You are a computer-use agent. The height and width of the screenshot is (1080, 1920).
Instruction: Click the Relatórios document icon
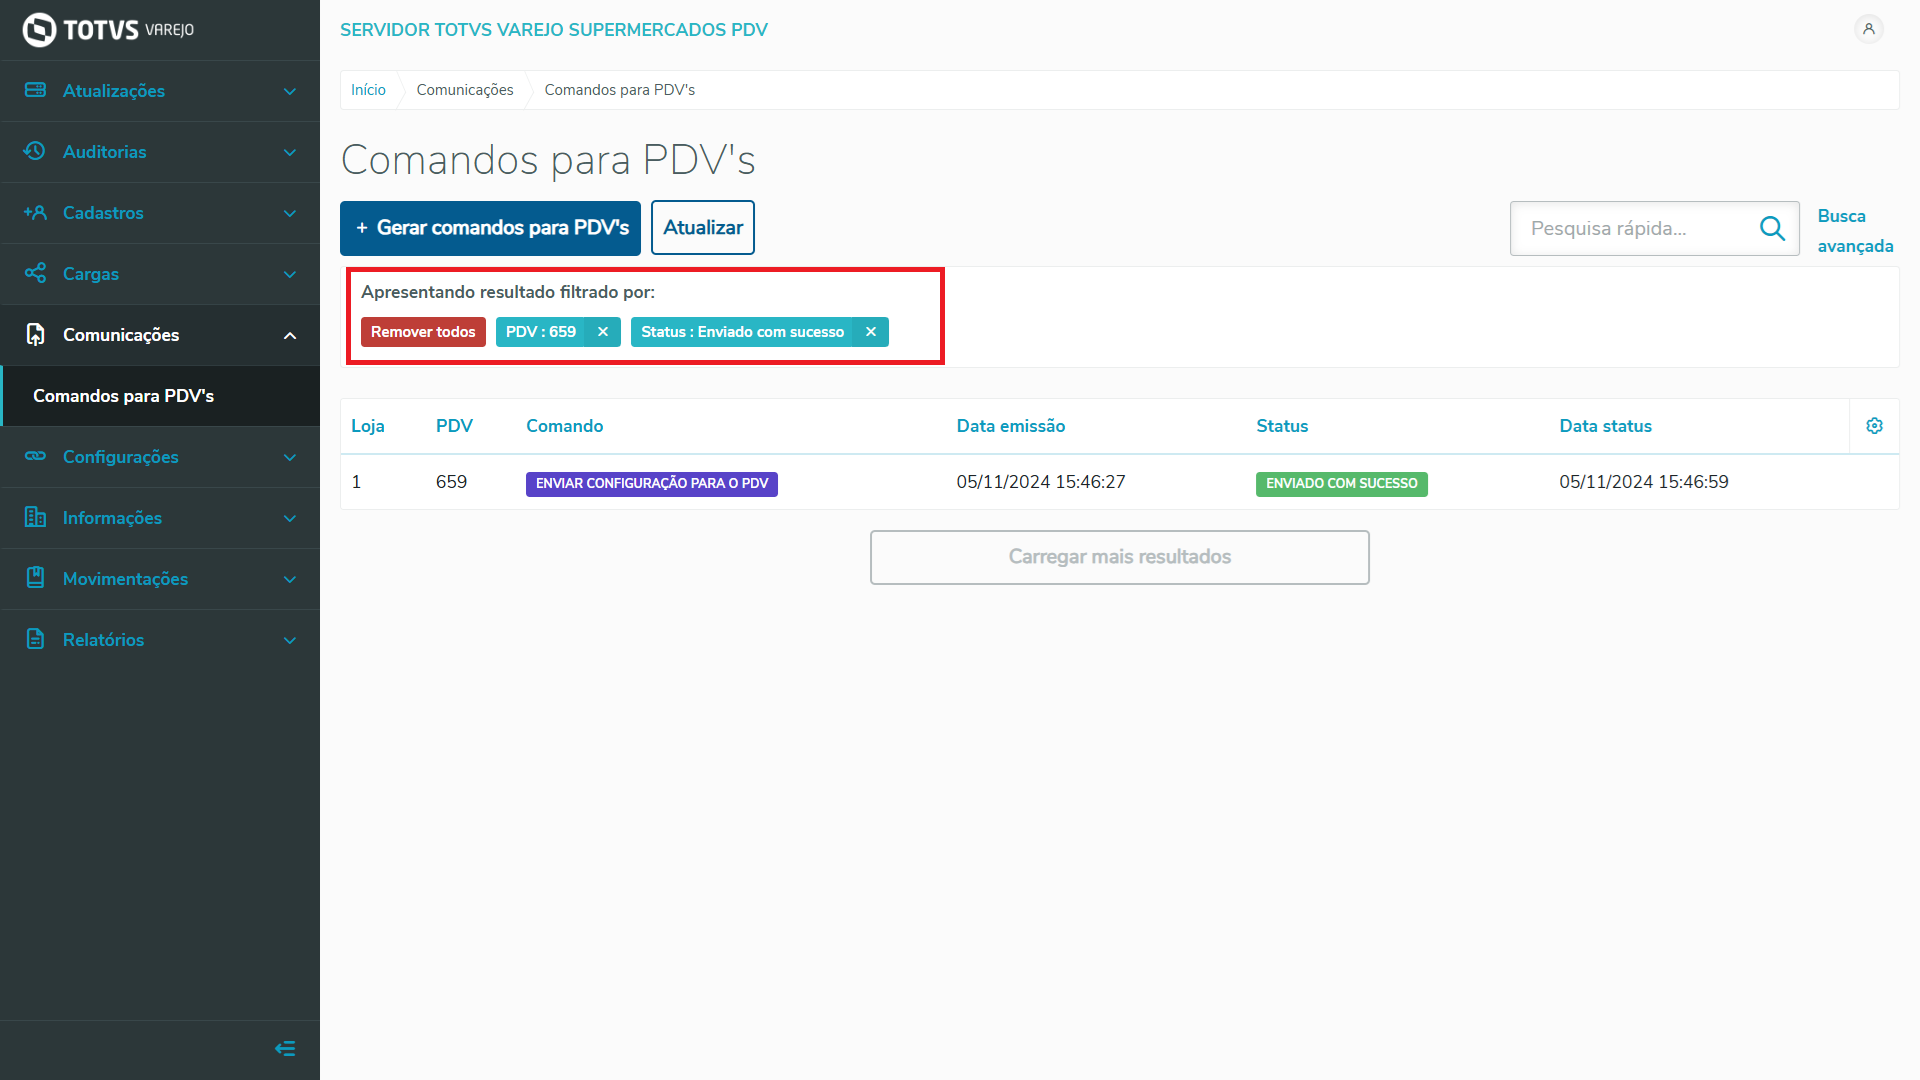pos(35,639)
